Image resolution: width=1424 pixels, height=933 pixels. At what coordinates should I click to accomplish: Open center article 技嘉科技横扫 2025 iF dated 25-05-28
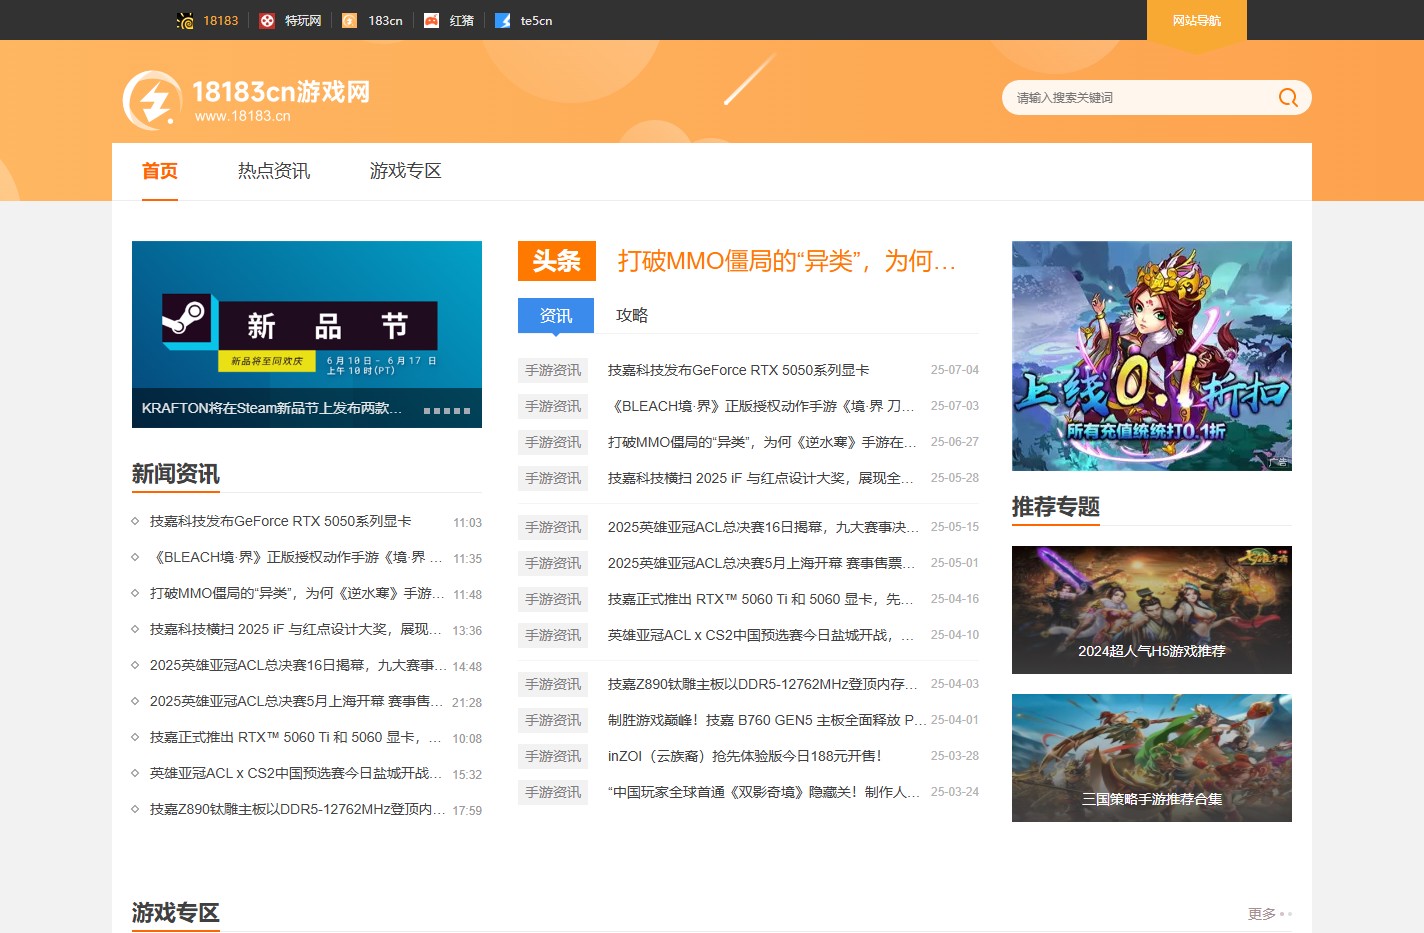761,478
